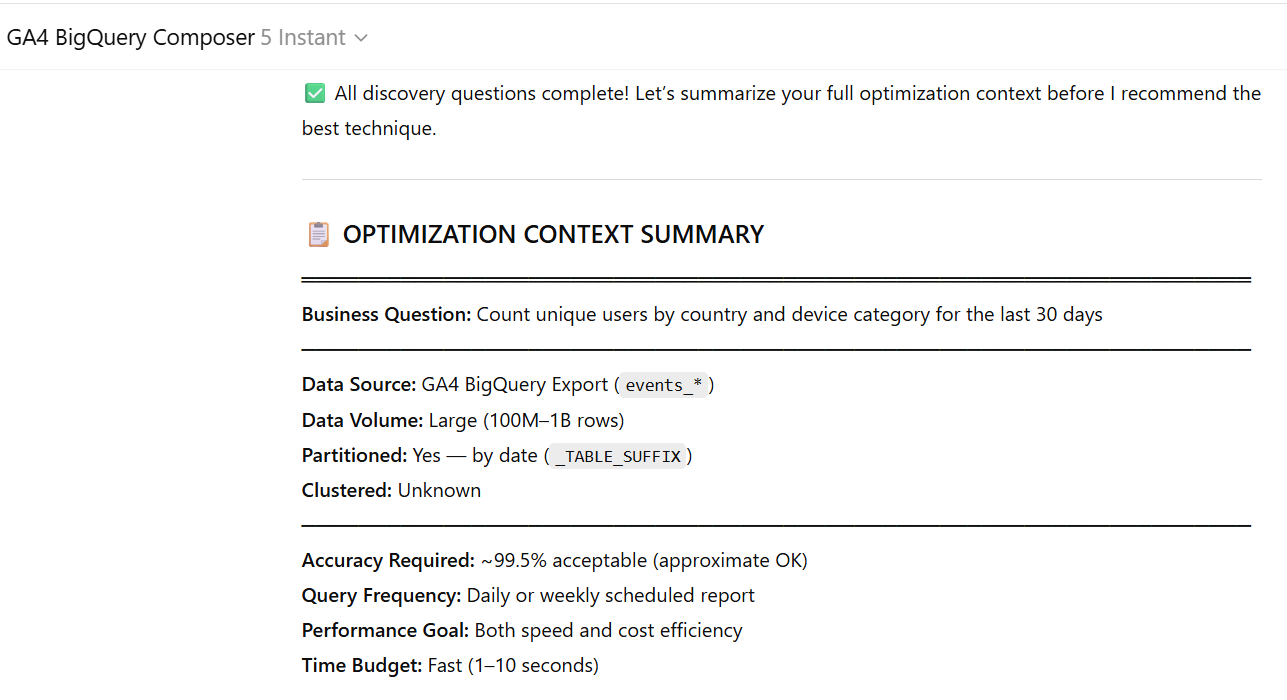Click the _TABLE_SUFFIX inline code snippet

pyautogui.click(x=618, y=456)
